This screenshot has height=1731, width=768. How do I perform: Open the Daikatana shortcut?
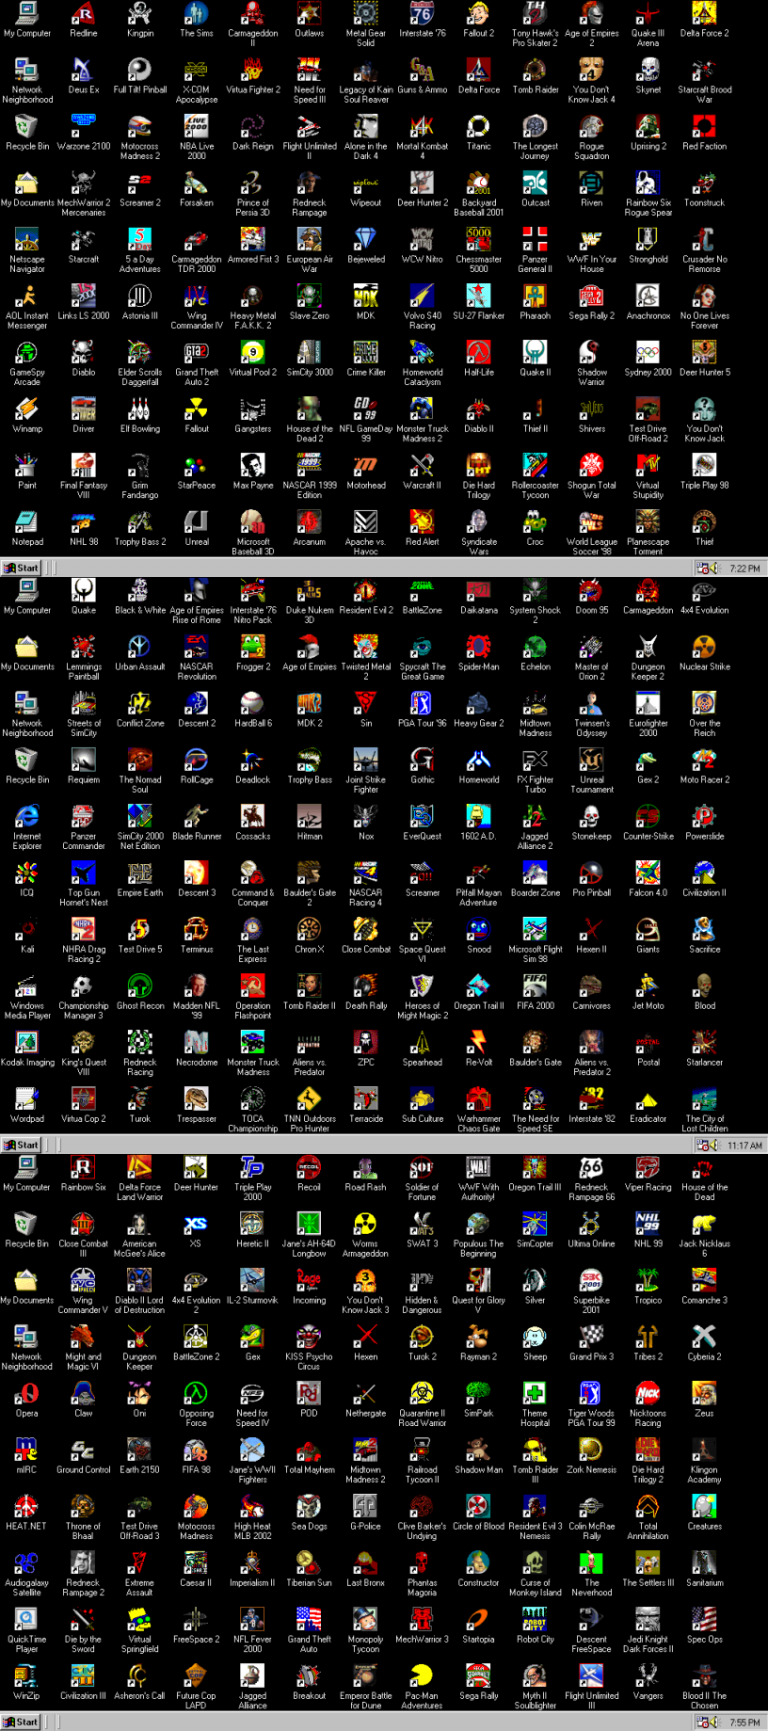click(479, 590)
